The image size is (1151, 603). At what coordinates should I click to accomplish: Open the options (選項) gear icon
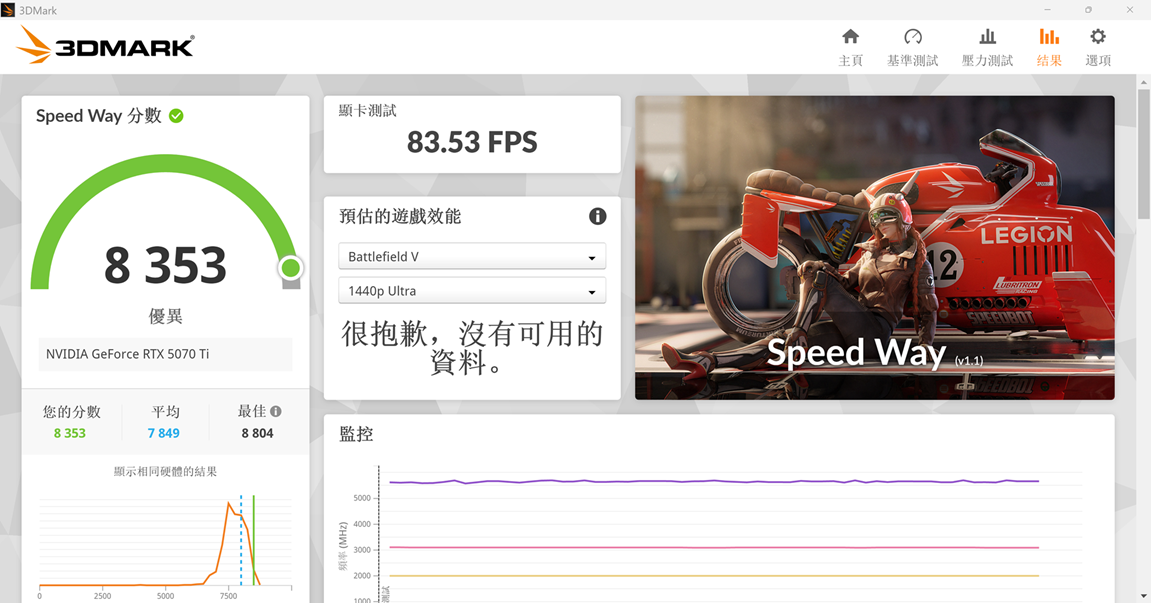pyautogui.click(x=1097, y=37)
